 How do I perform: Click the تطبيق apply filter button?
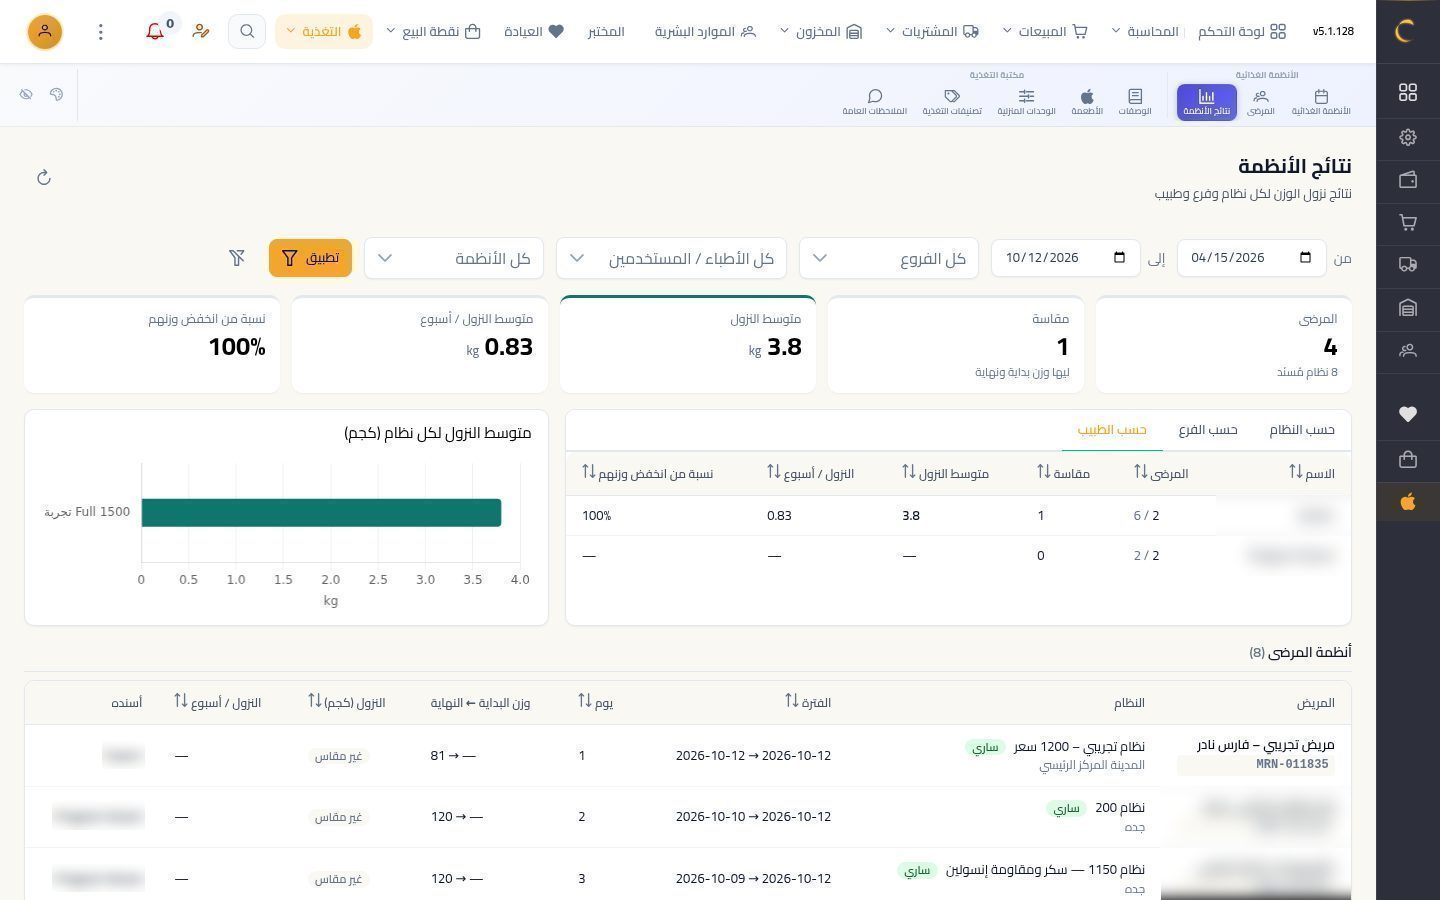310,258
